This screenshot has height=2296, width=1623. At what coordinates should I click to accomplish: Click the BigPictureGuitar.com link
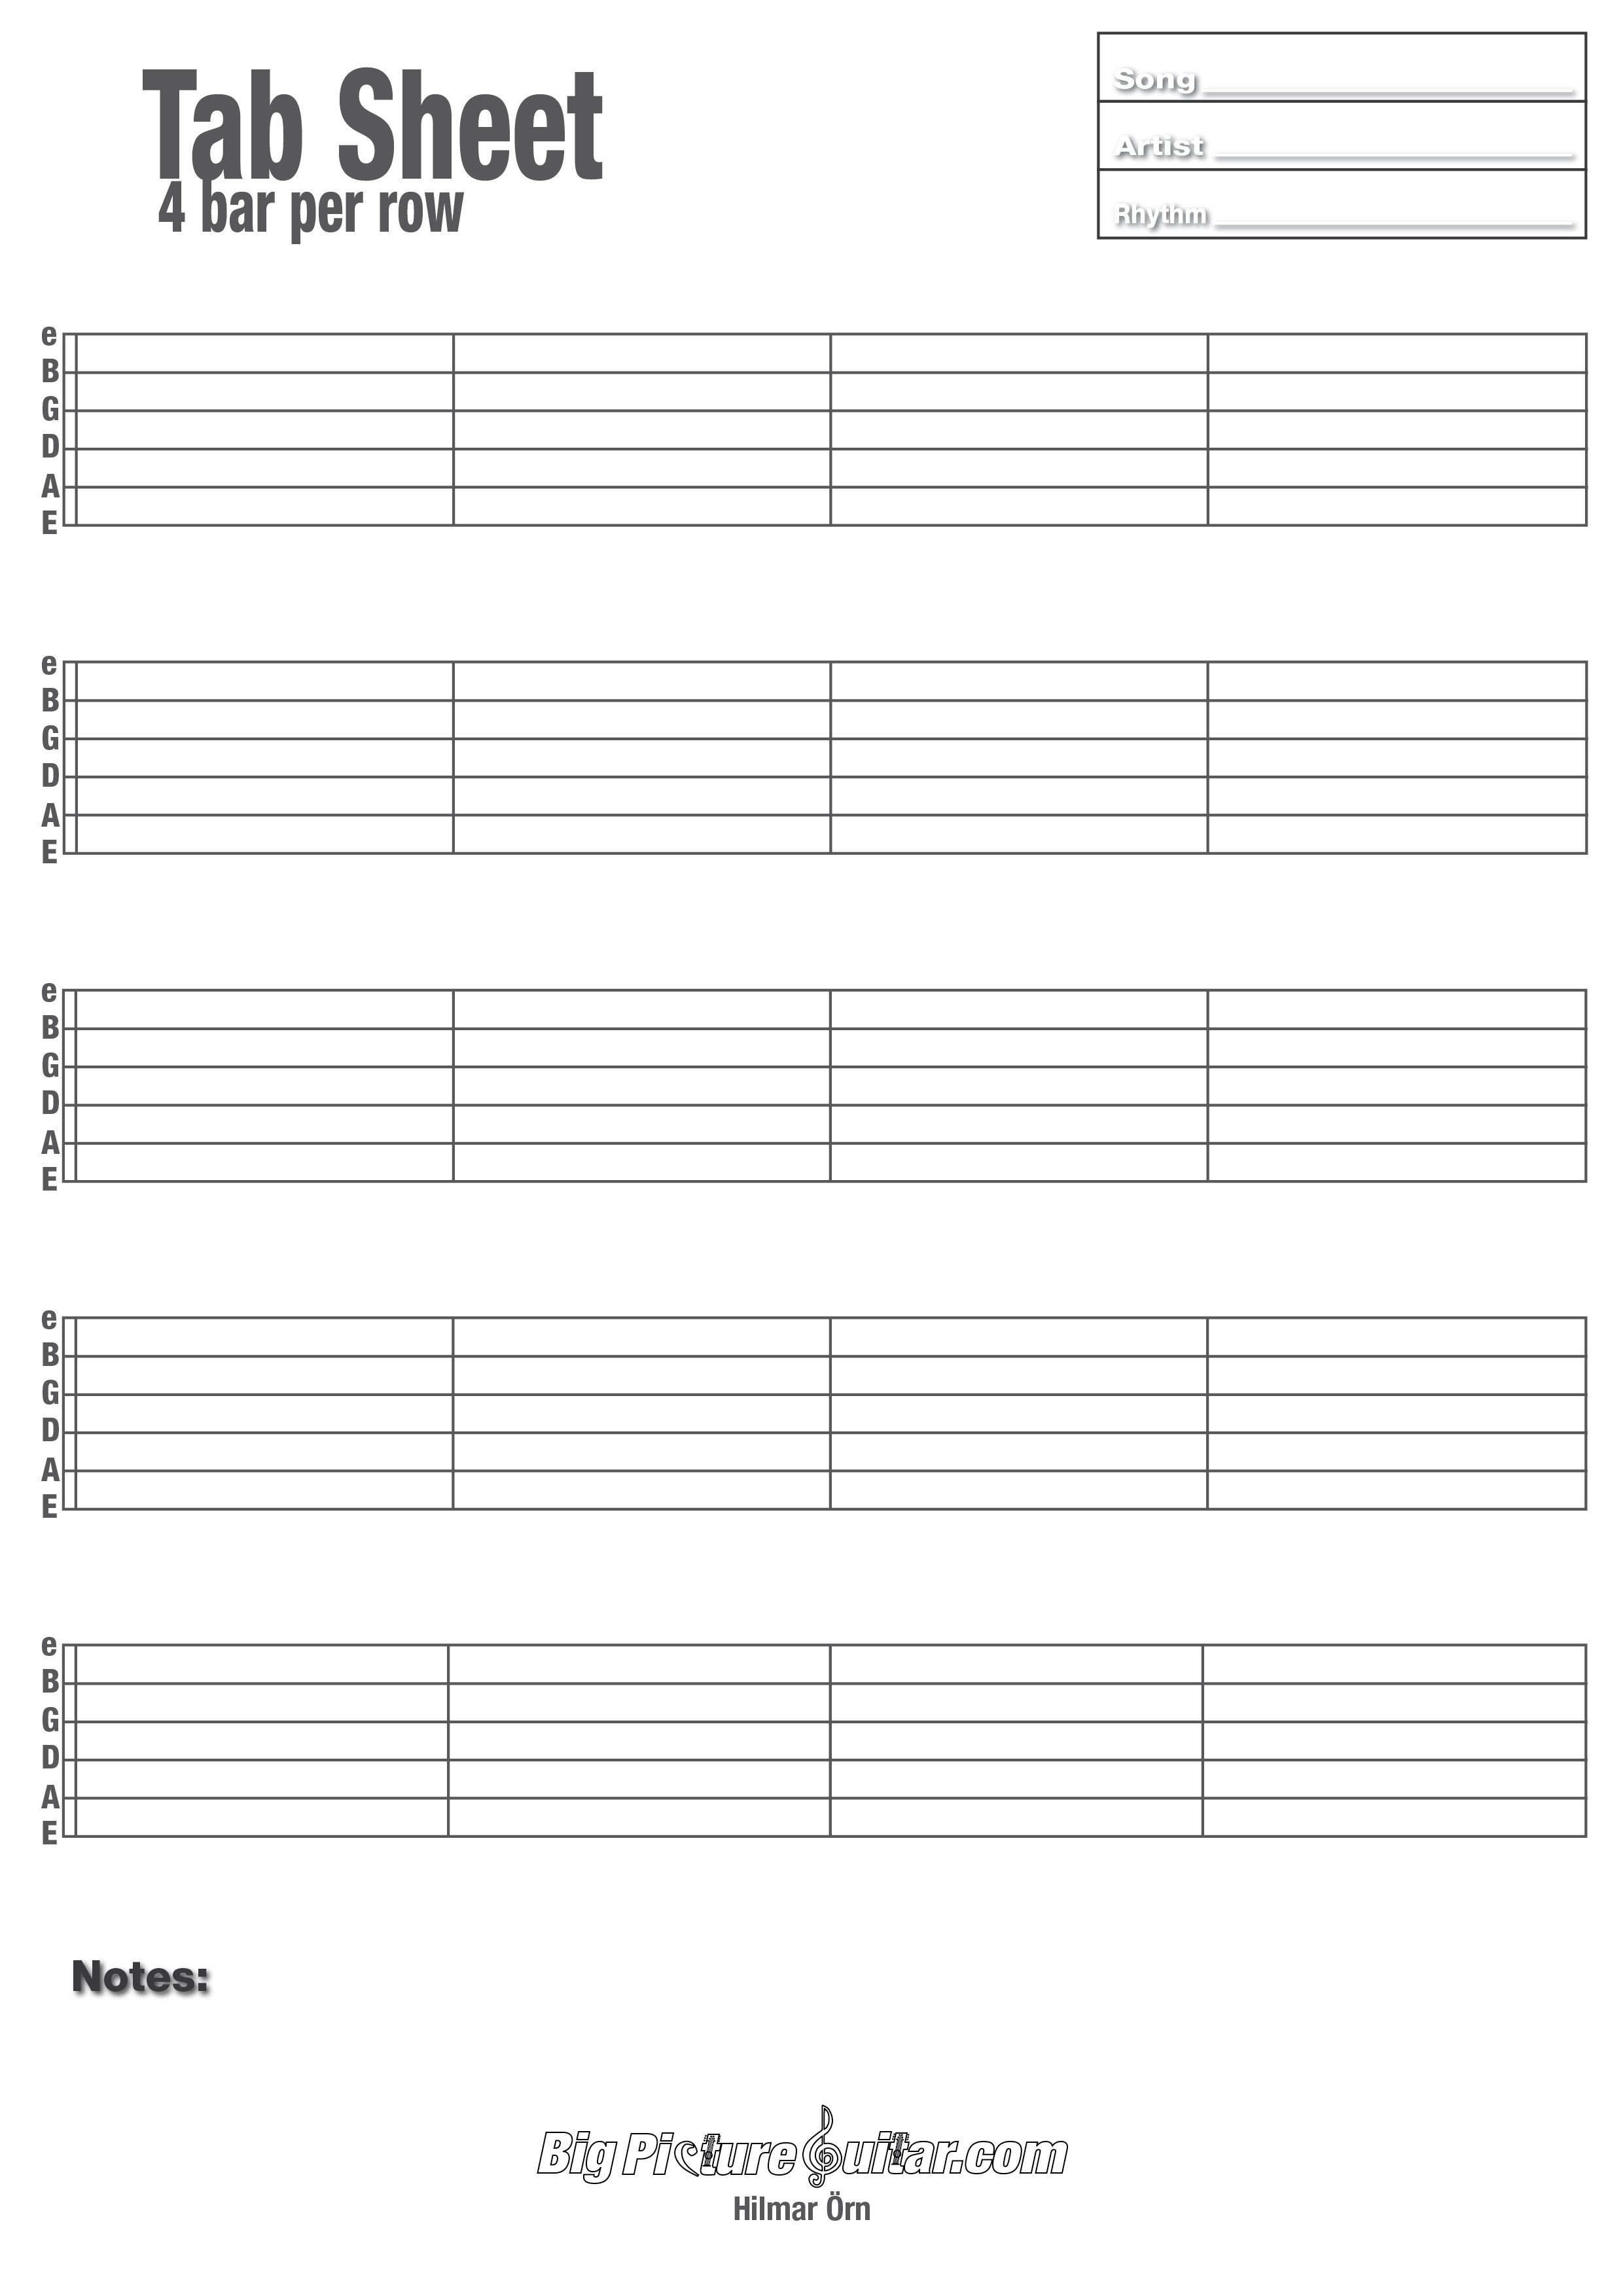(x=811, y=2182)
